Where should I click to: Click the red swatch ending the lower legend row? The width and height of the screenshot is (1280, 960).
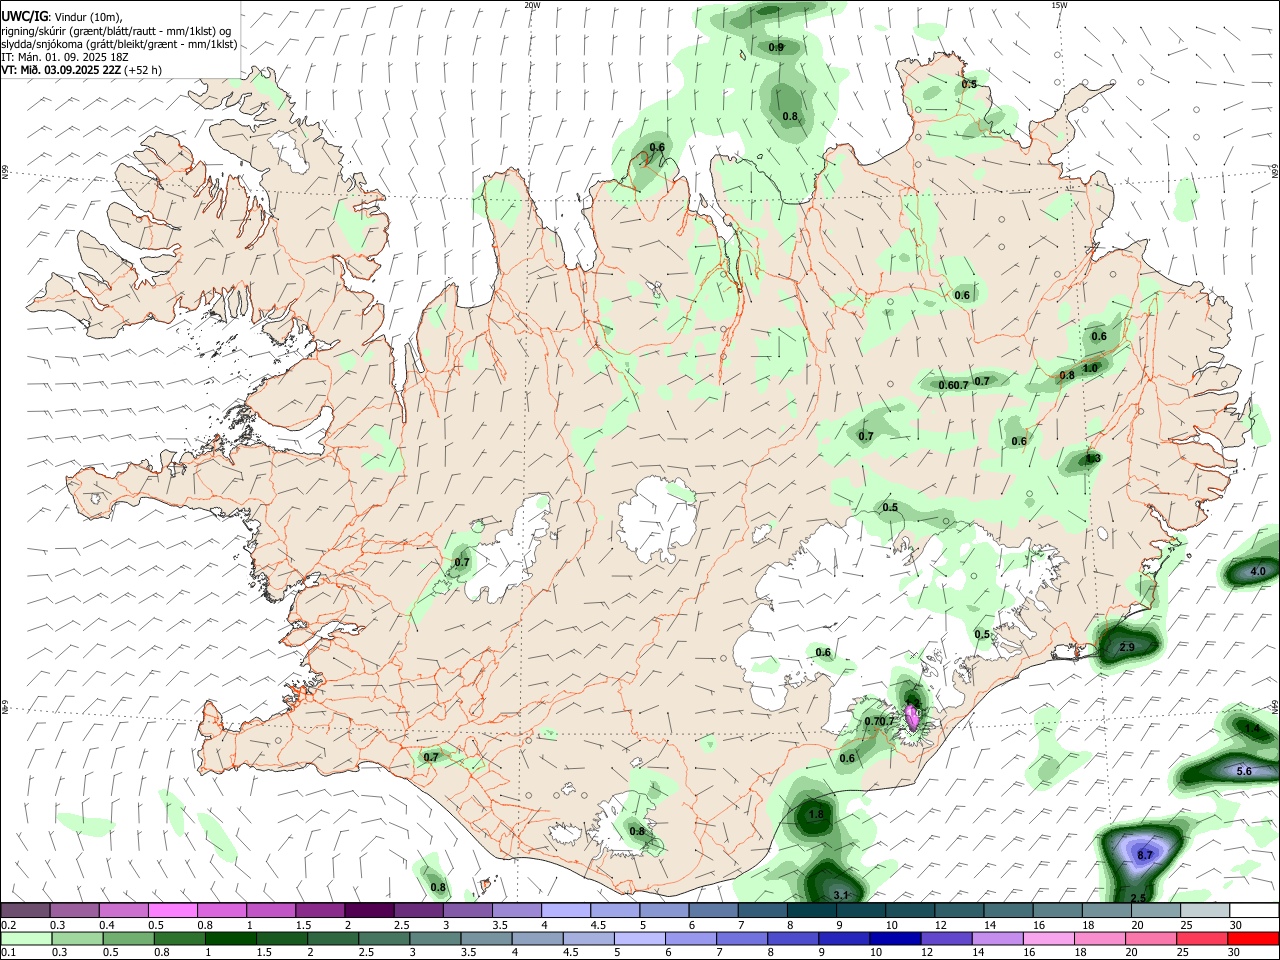tap(1252, 938)
